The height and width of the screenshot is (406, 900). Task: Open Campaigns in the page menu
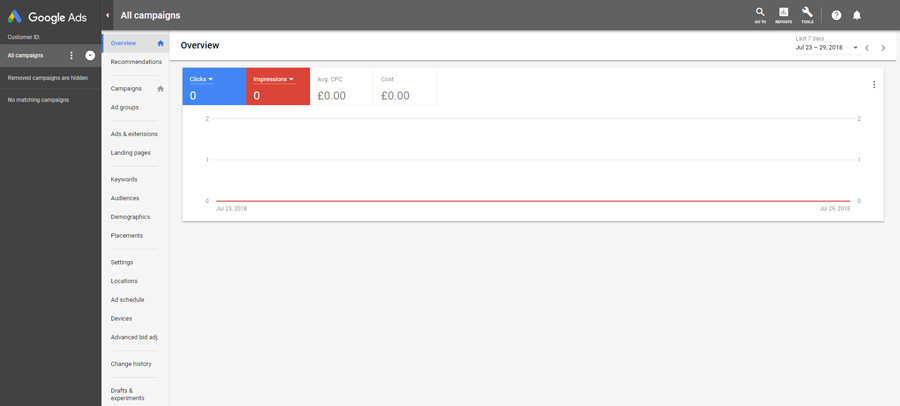[x=126, y=88]
